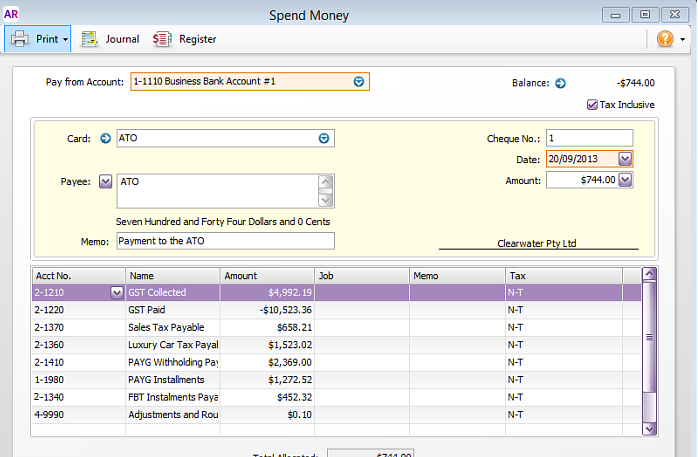Viewport: 698px width, 457px height.
Task: Click account number 4-9990
Action: 49,415
